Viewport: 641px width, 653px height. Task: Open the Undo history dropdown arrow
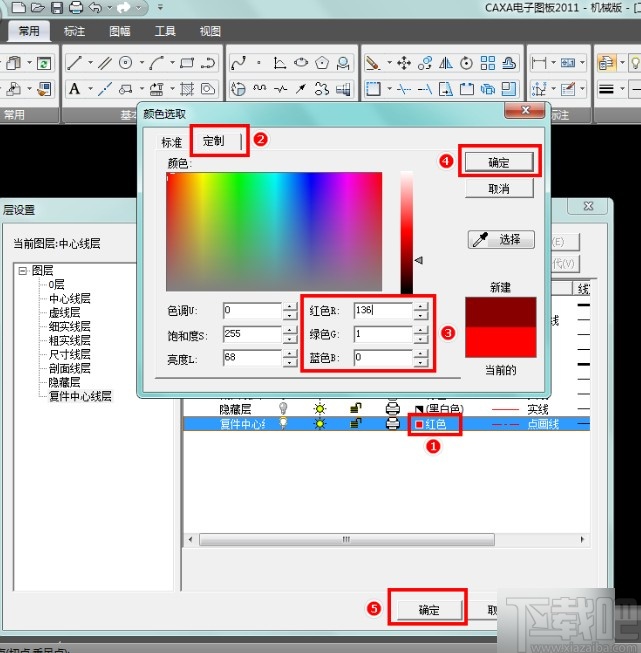110,7
